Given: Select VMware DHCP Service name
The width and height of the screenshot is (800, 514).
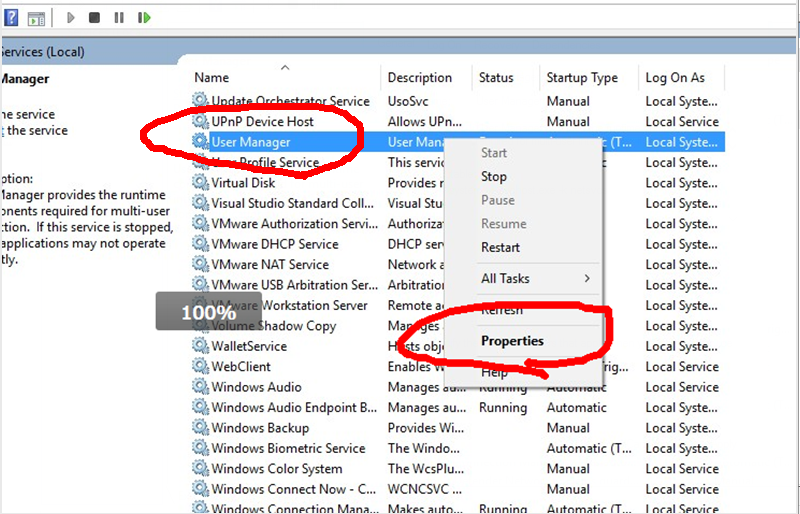Looking at the screenshot, I should coord(275,244).
